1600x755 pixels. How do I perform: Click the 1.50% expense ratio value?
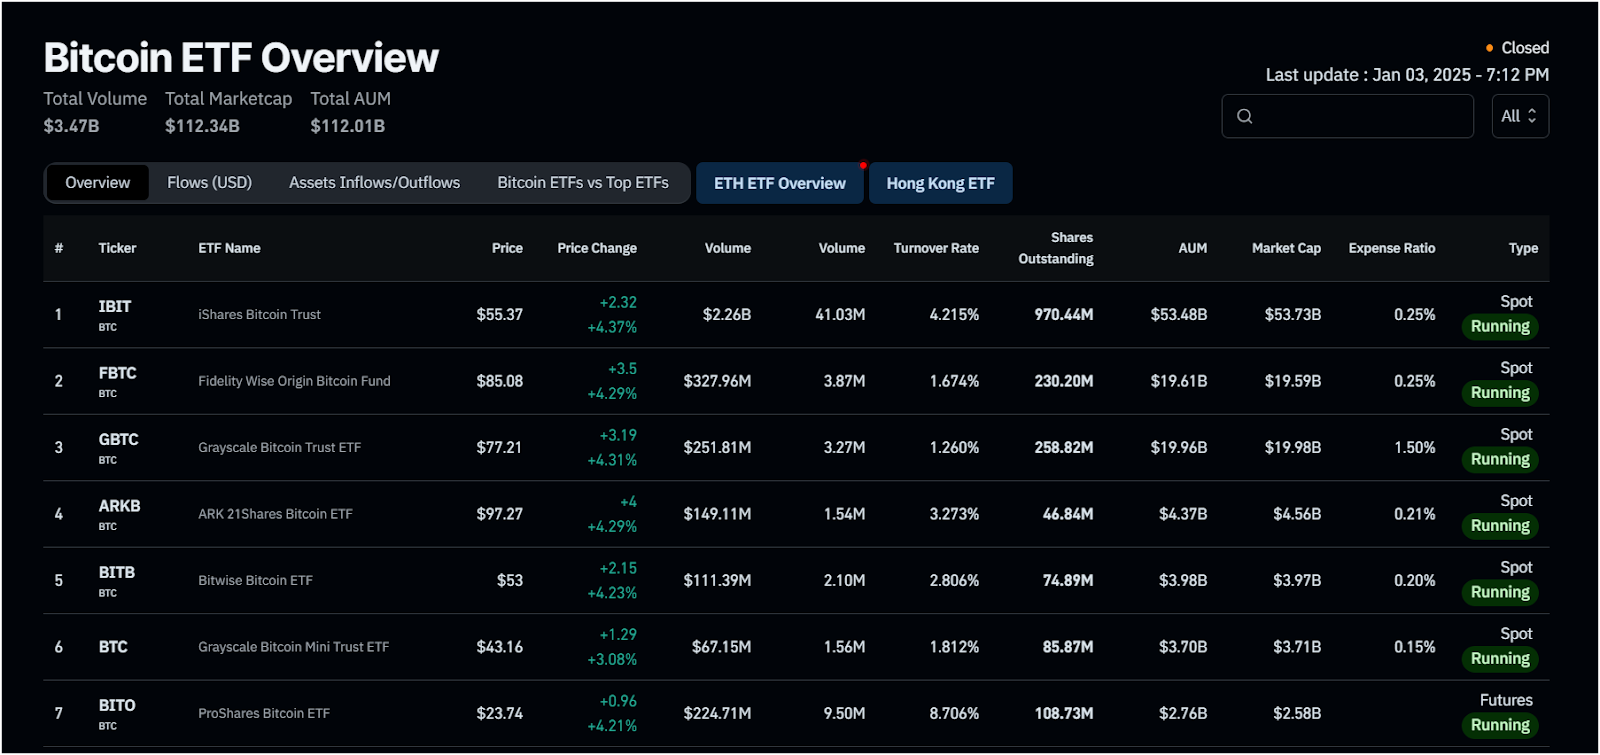pos(1415,447)
